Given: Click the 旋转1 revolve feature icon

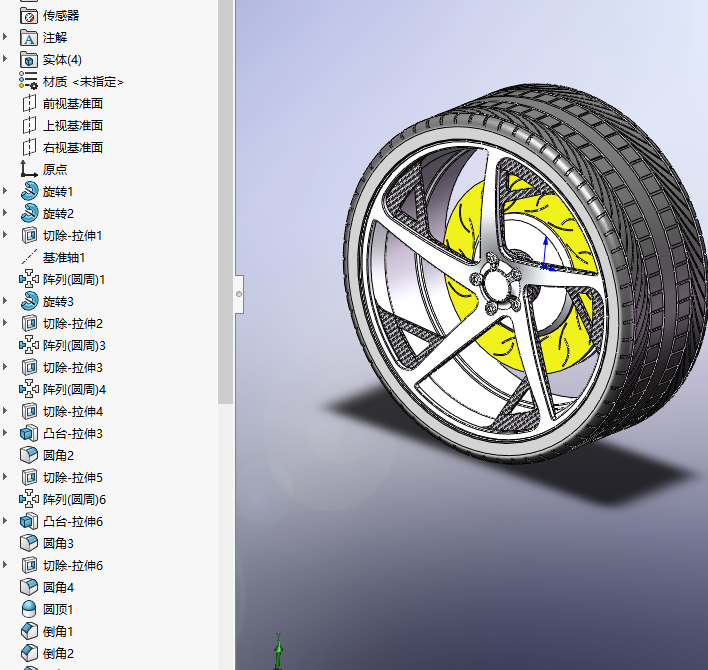Looking at the screenshot, I should tap(29, 191).
